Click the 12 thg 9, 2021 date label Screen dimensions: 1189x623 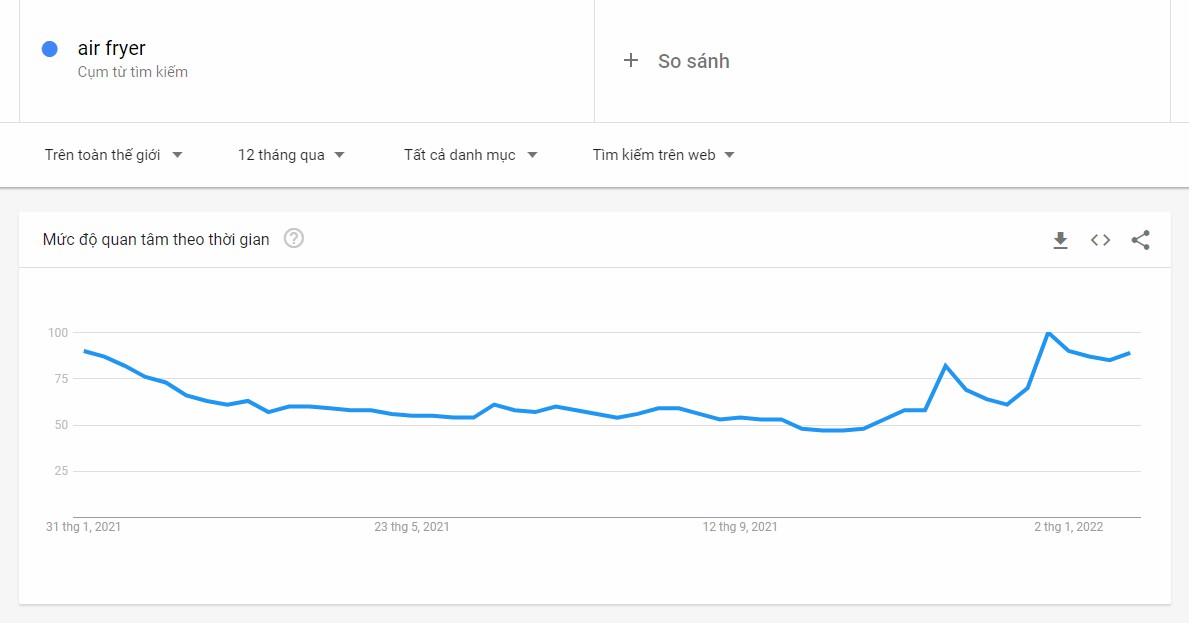740,527
